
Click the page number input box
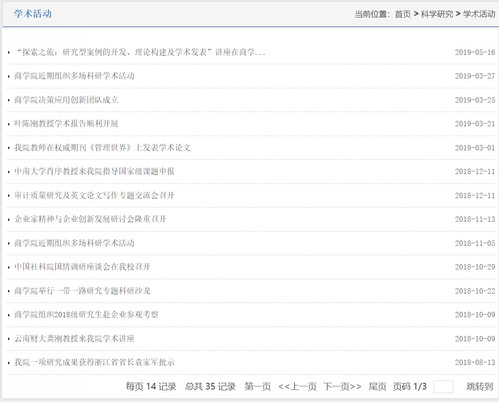click(443, 387)
